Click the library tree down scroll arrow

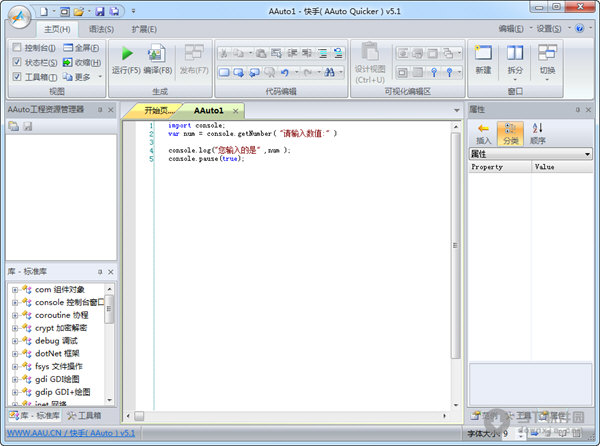click(x=109, y=400)
